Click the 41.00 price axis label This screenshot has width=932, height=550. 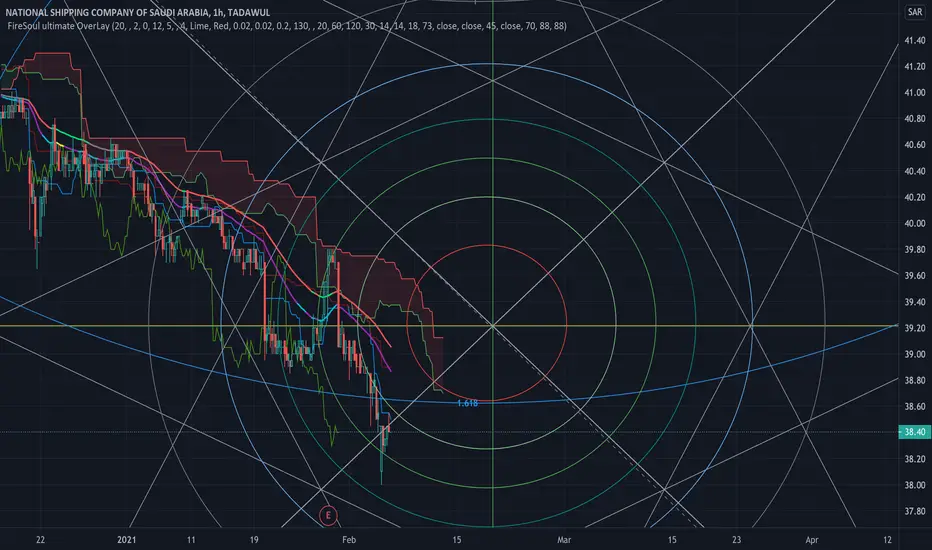tap(915, 93)
